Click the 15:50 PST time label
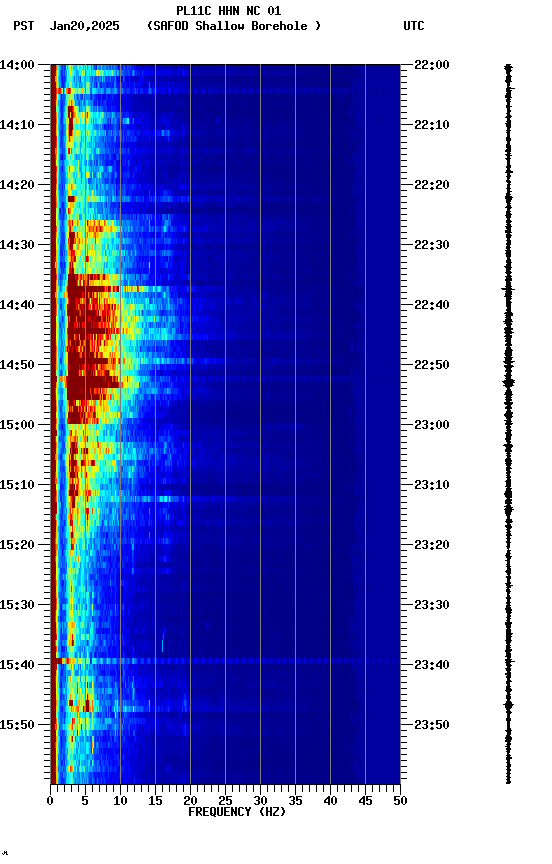This screenshot has width=552, height=864. (x=17, y=725)
